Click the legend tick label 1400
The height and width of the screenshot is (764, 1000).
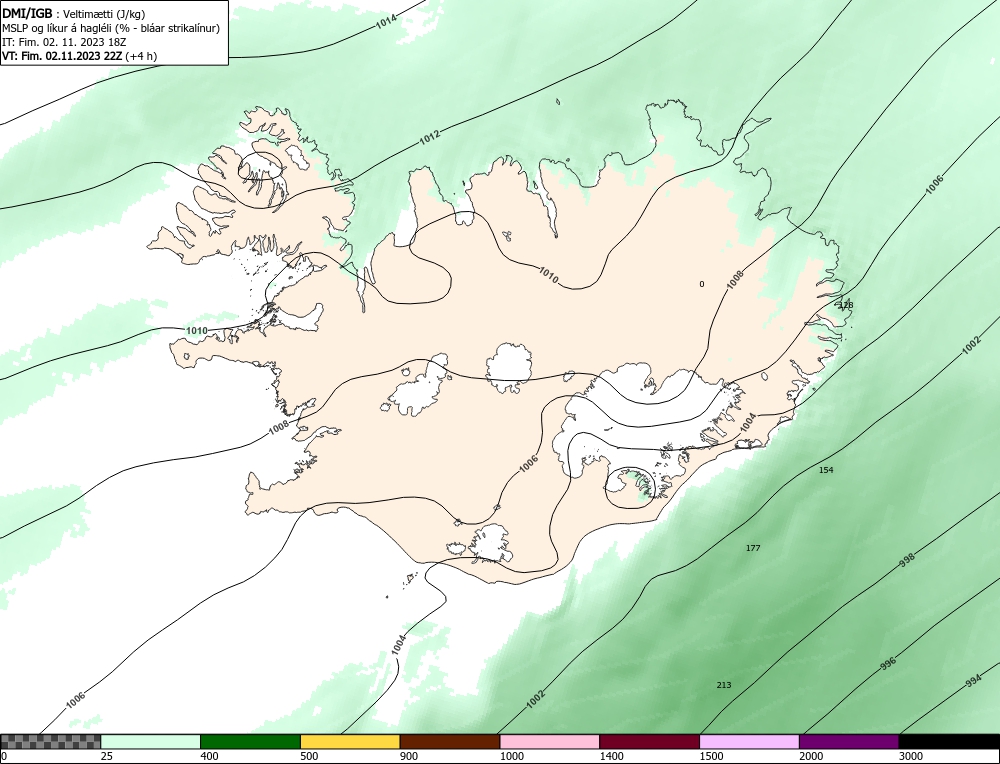click(x=611, y=756)
